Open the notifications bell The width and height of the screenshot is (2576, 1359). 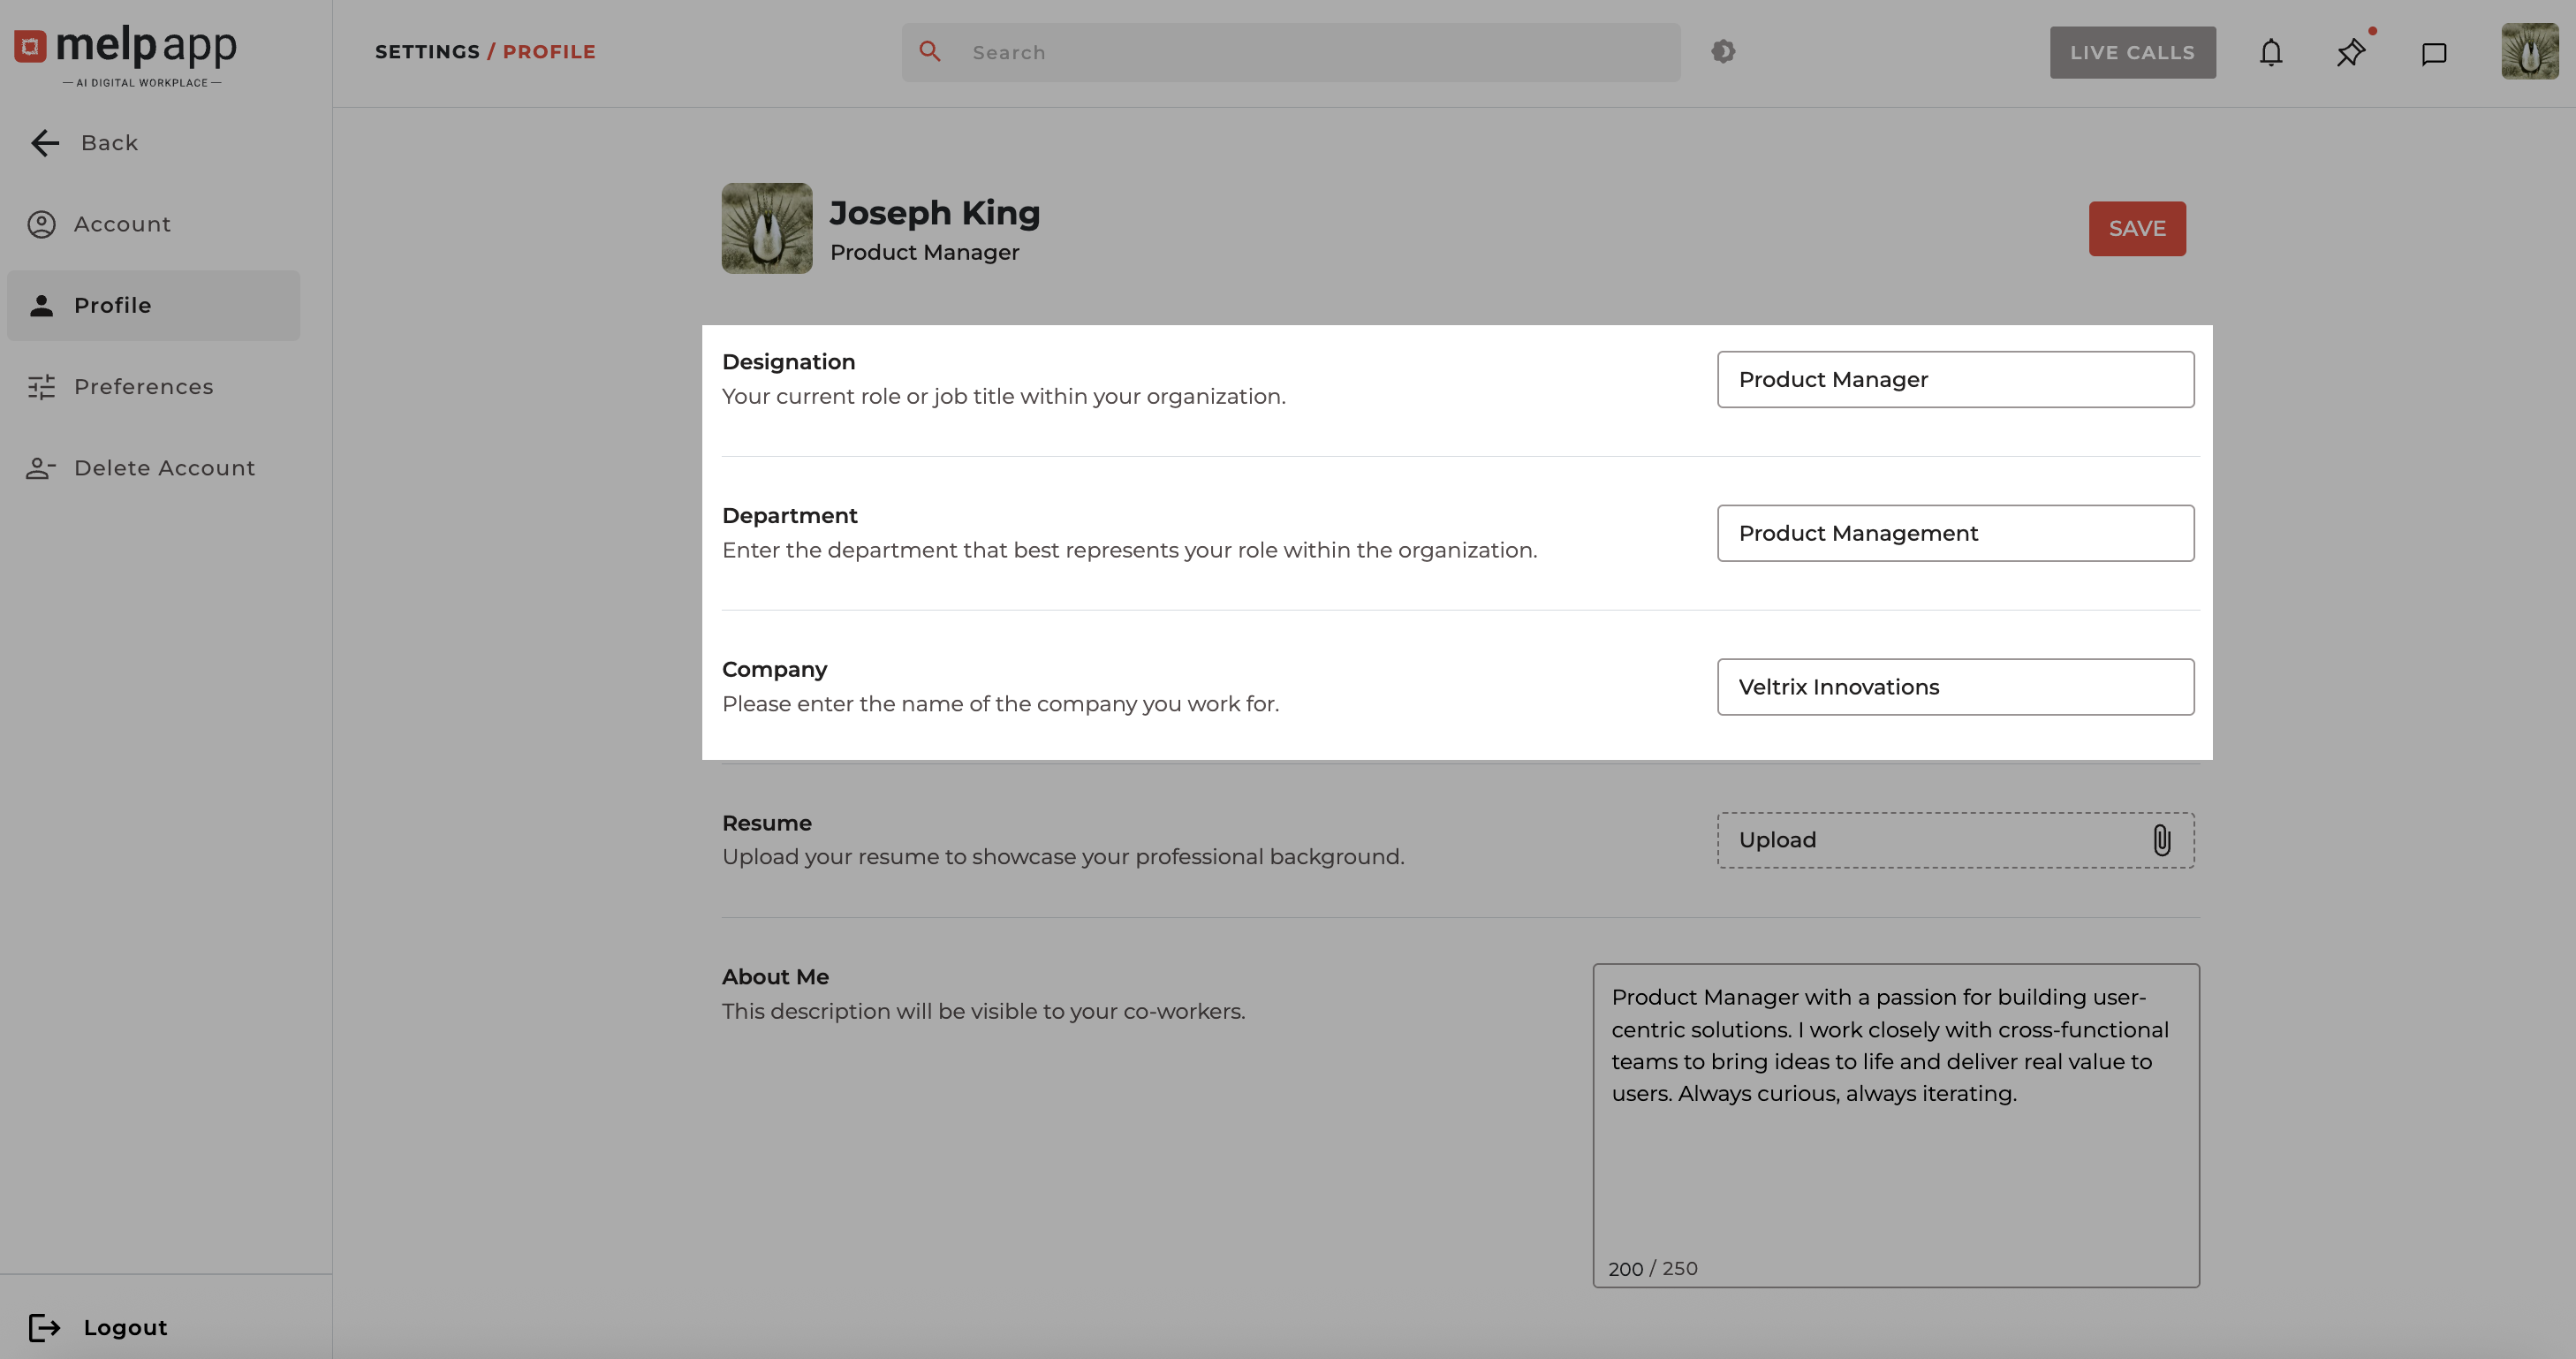coord(2271,53)
